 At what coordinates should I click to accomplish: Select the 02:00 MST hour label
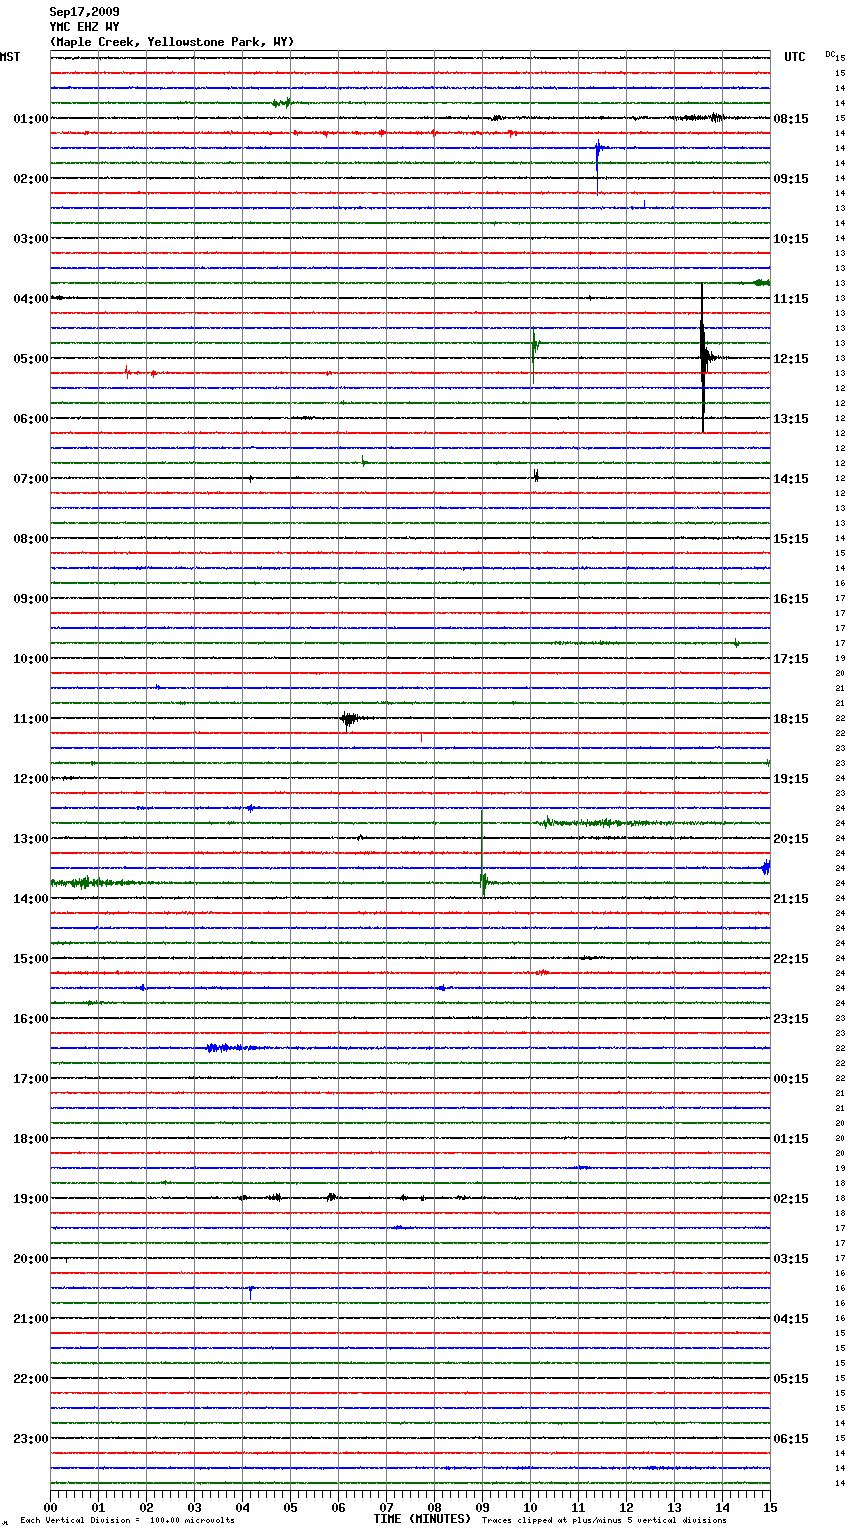point(31,179)
